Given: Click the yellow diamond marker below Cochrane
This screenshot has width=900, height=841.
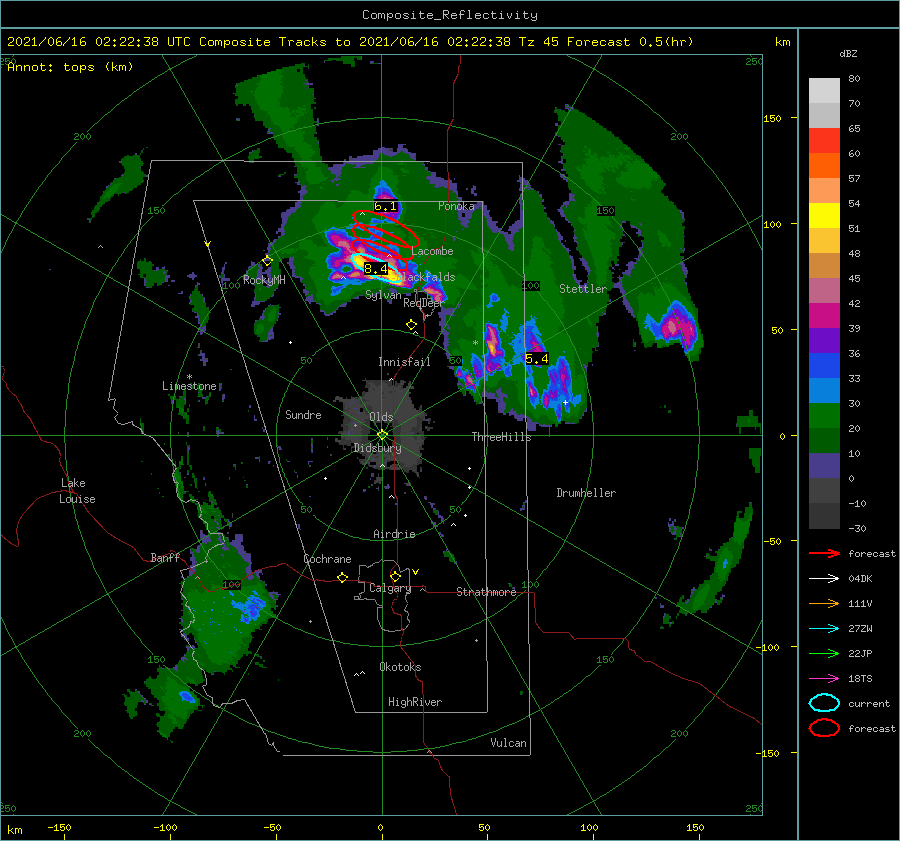Looking at the screenshot, I should [x=343, y=577].
